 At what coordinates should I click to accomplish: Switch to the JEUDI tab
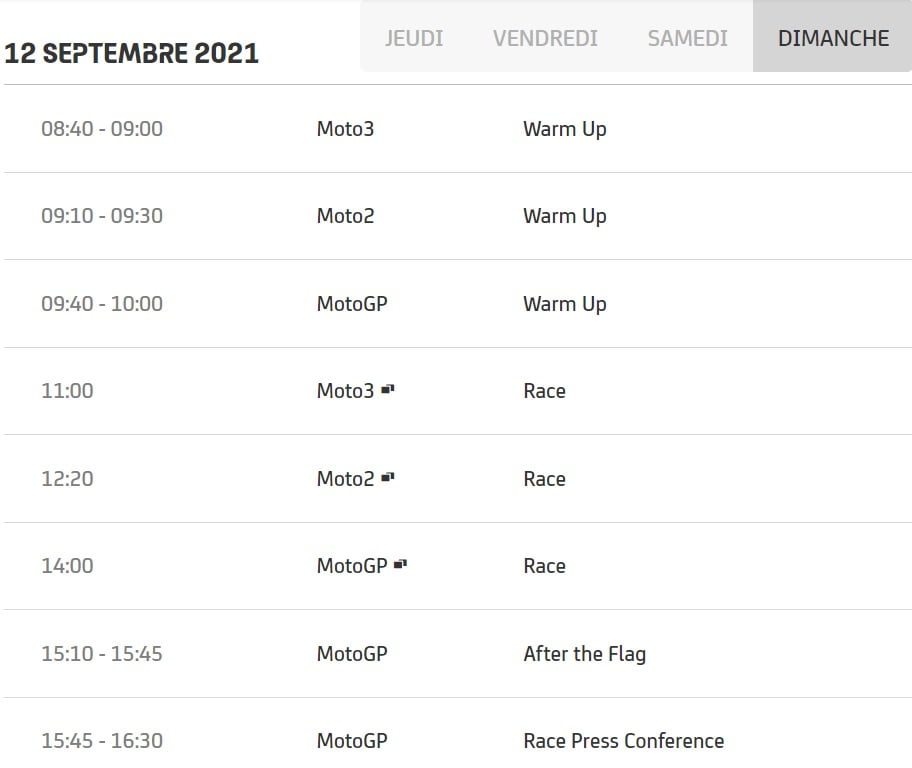coord(414,38)
